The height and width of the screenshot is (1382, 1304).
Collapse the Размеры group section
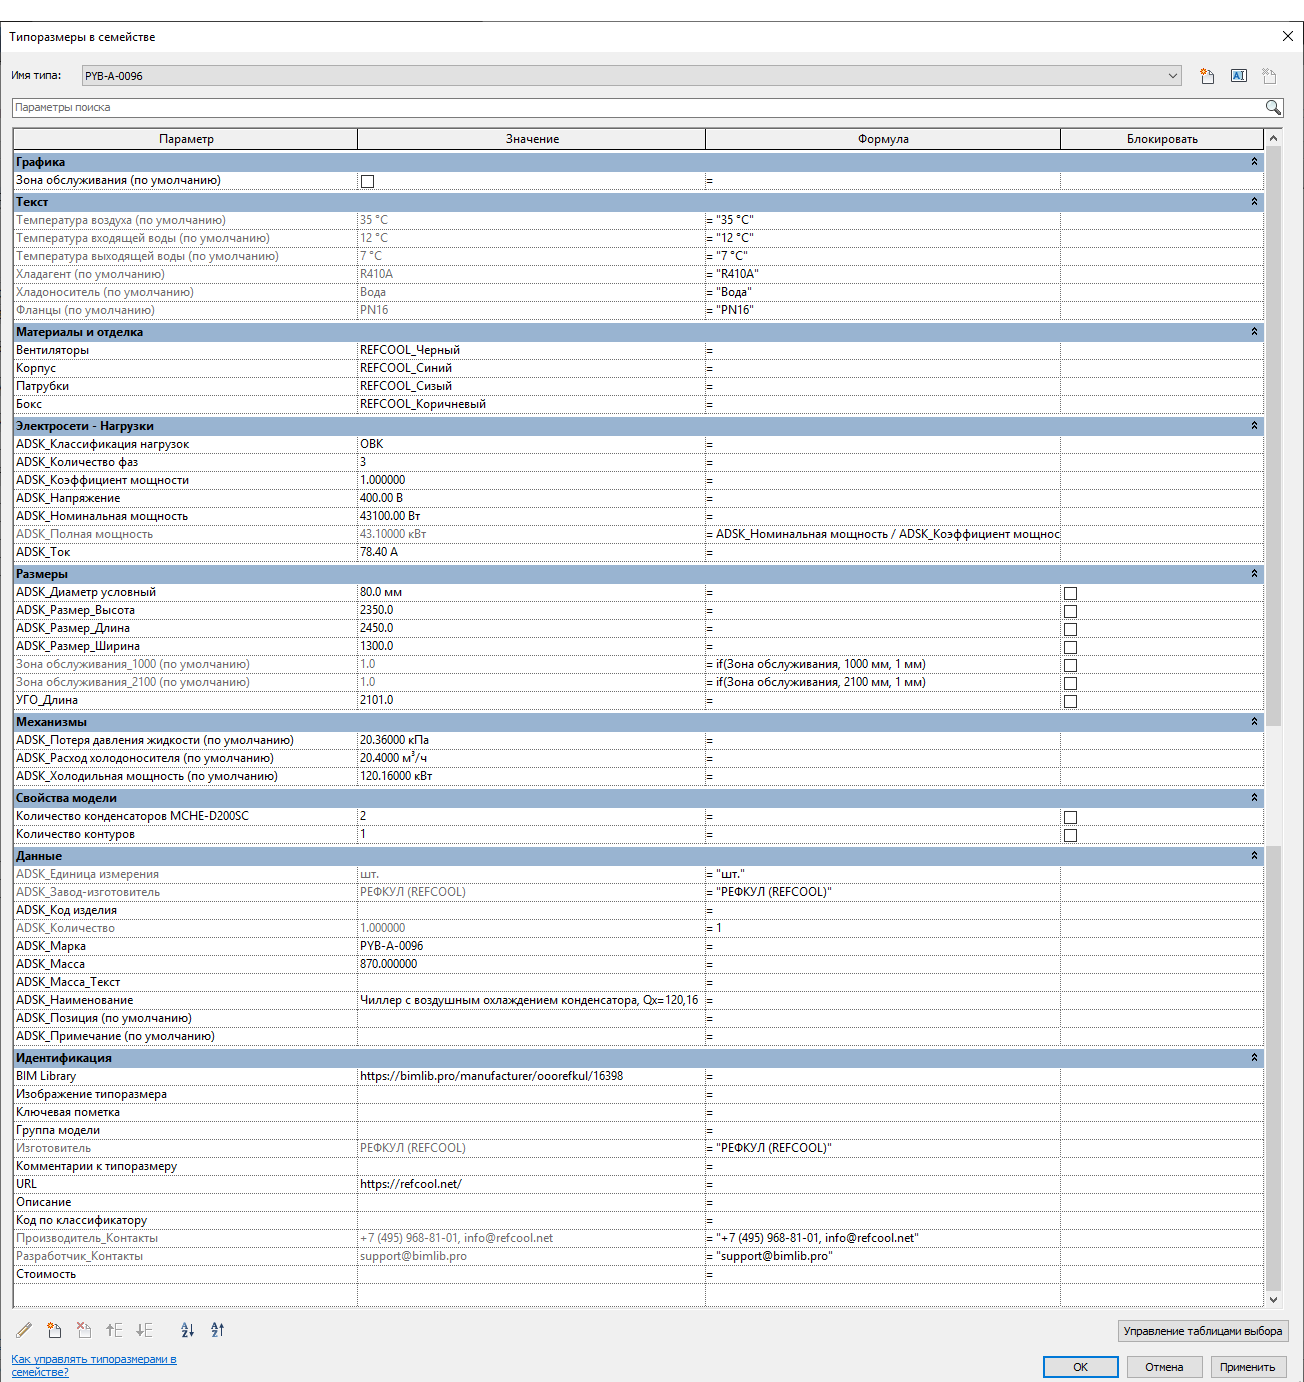(1254, 574)
